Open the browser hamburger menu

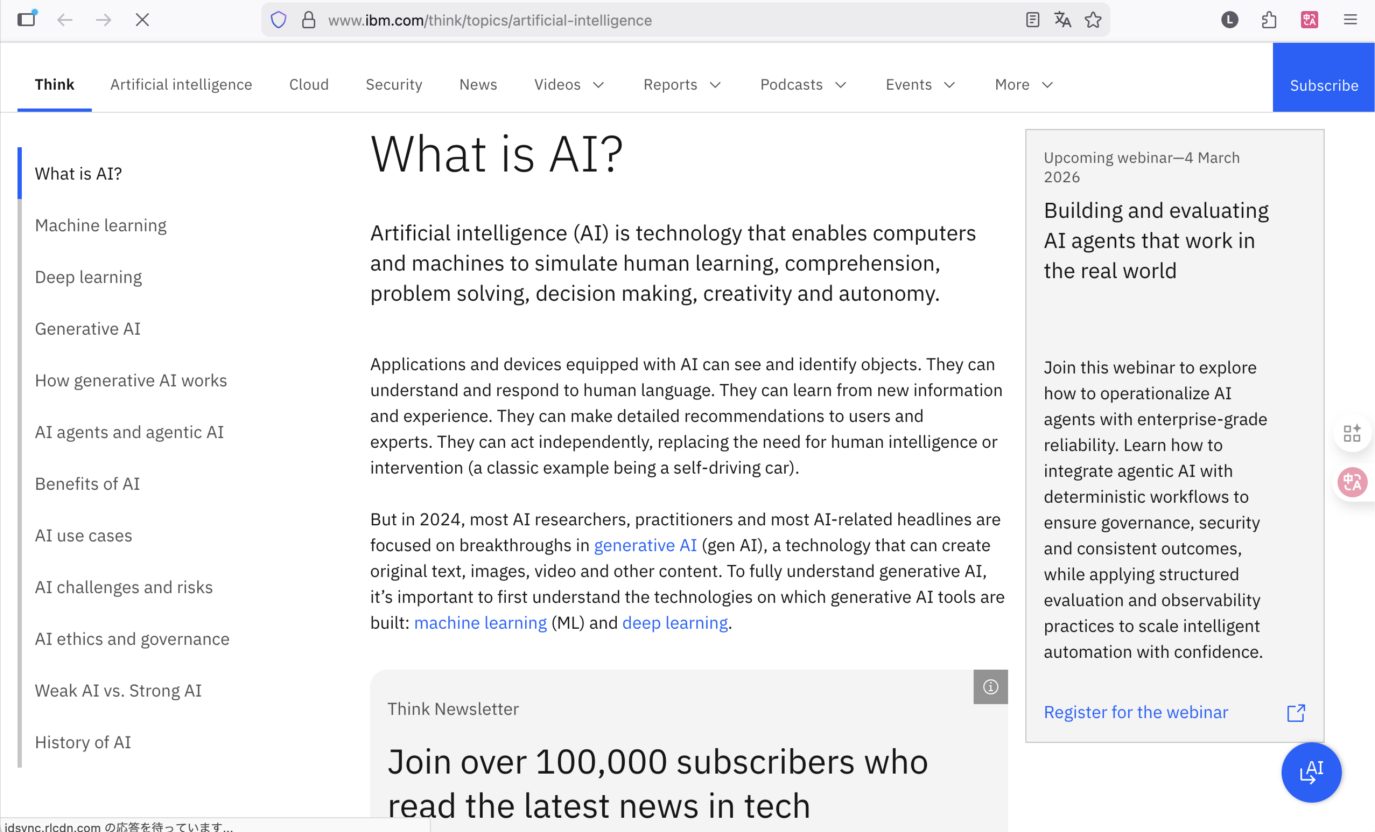point(1350,20)
